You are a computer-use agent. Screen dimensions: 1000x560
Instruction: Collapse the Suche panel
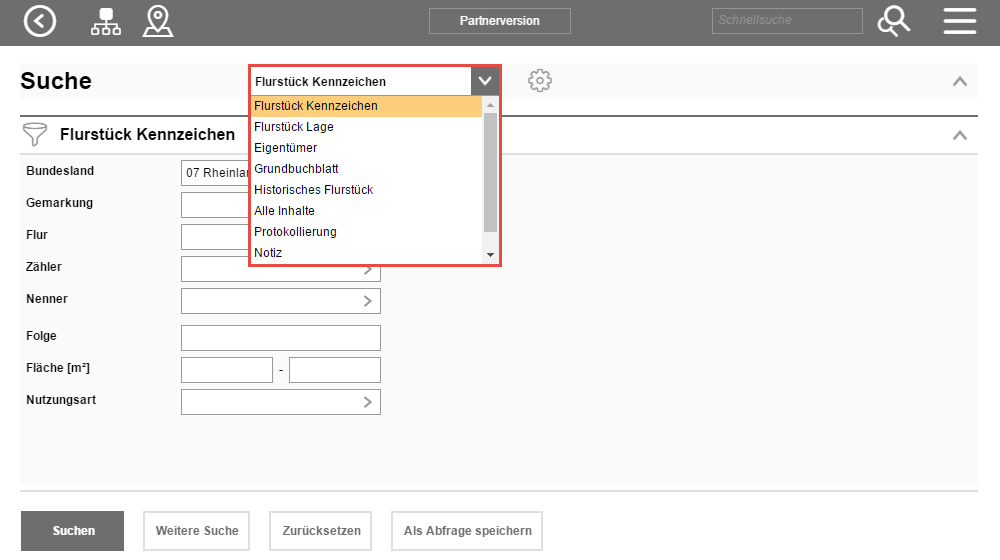tap(959, 81)
